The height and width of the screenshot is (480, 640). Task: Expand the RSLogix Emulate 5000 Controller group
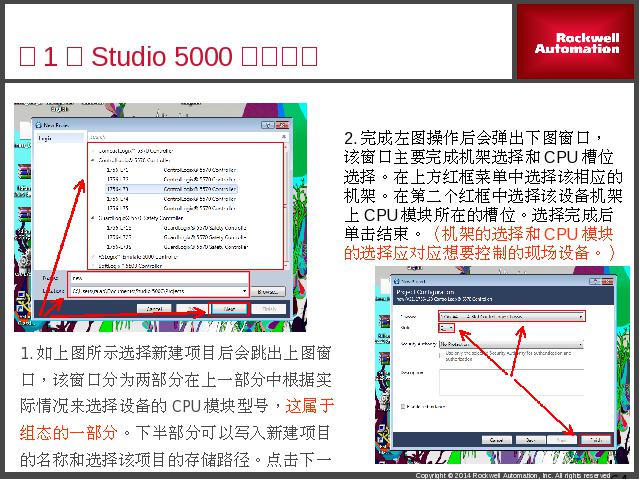click(x=93, y=257)
